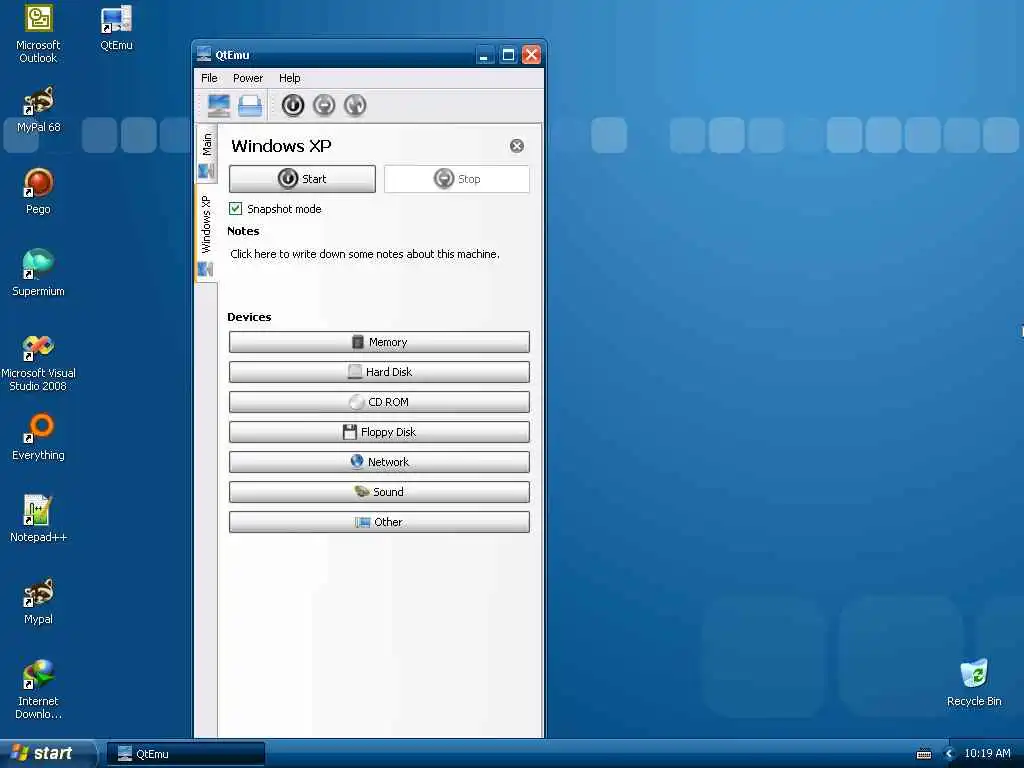Viewport: 1024px width, 768px height.
Task: Switch to the Main vertical tab
Action: (206, 154)
